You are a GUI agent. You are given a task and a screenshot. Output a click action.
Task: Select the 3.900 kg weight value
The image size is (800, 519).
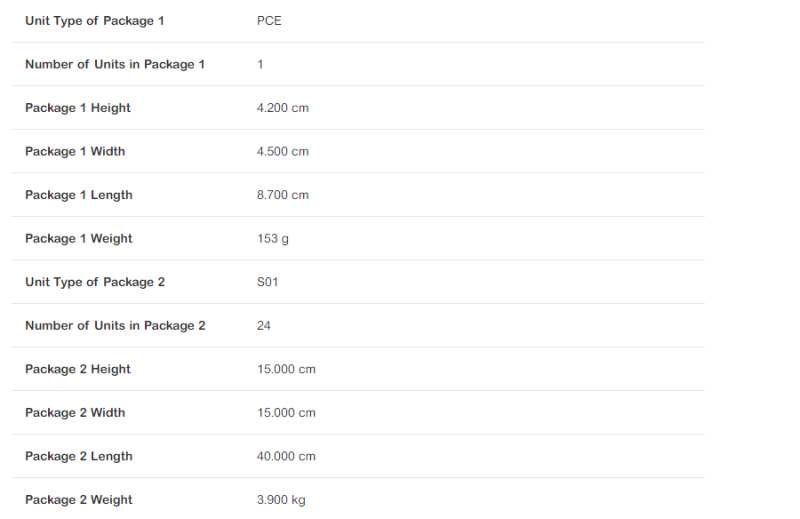(281, 500)
